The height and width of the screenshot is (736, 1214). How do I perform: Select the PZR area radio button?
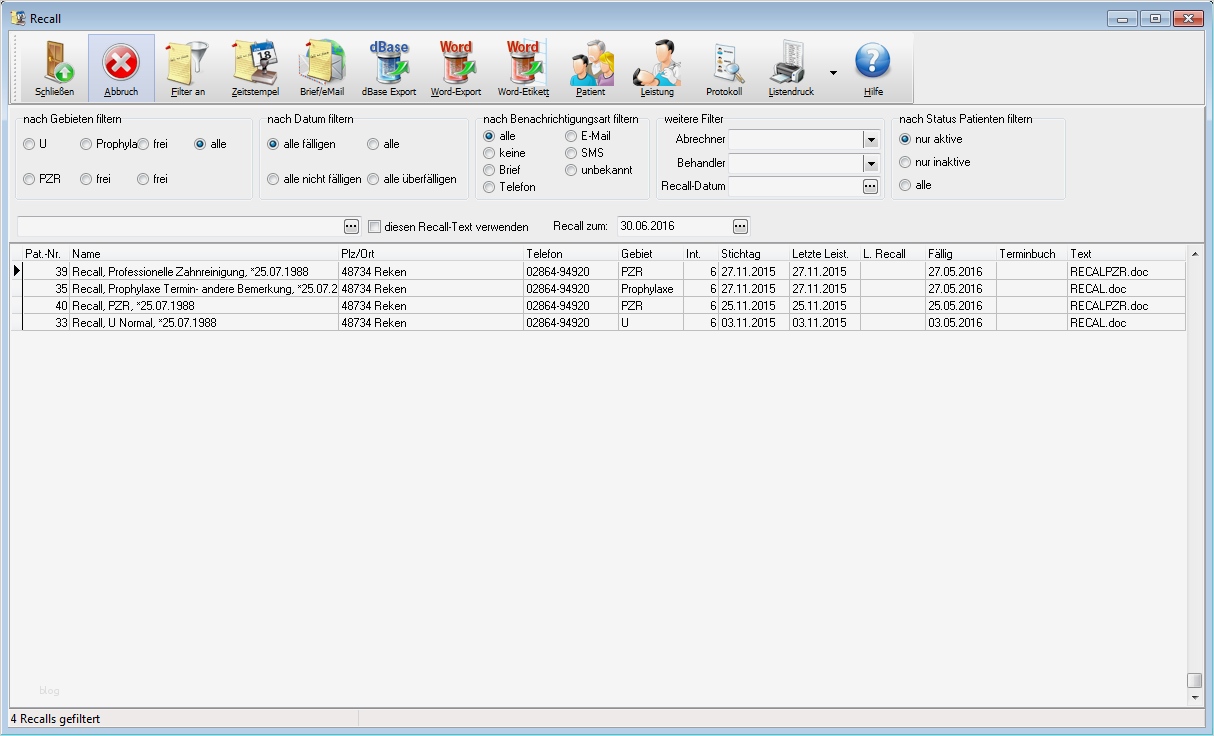tap(29, 179)
